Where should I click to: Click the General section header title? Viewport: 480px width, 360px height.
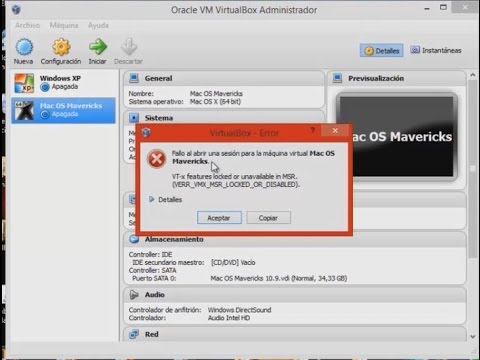coord(158,78)
